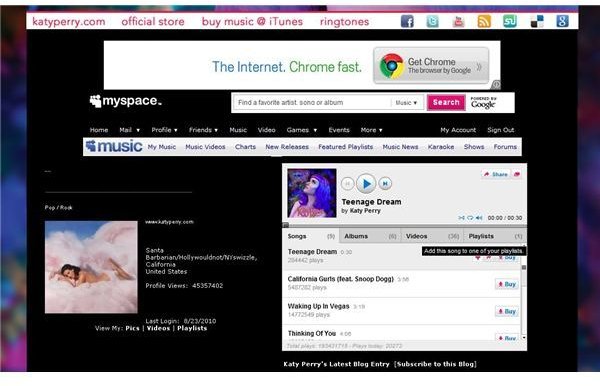The image size is (600, 386).
Task: Open Music News
Action: coord(400,147)
